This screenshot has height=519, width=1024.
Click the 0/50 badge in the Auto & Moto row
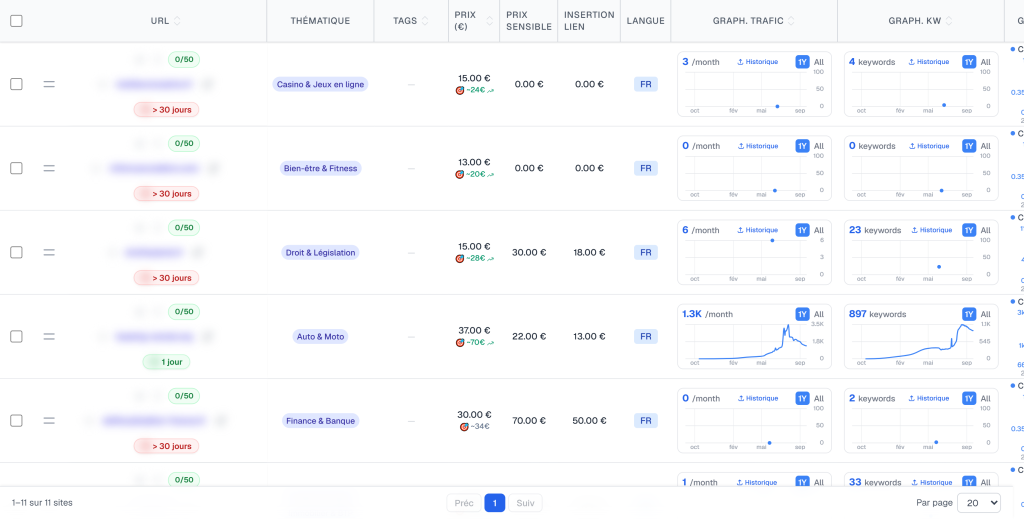pyautogui.click(x=184, y=312)
